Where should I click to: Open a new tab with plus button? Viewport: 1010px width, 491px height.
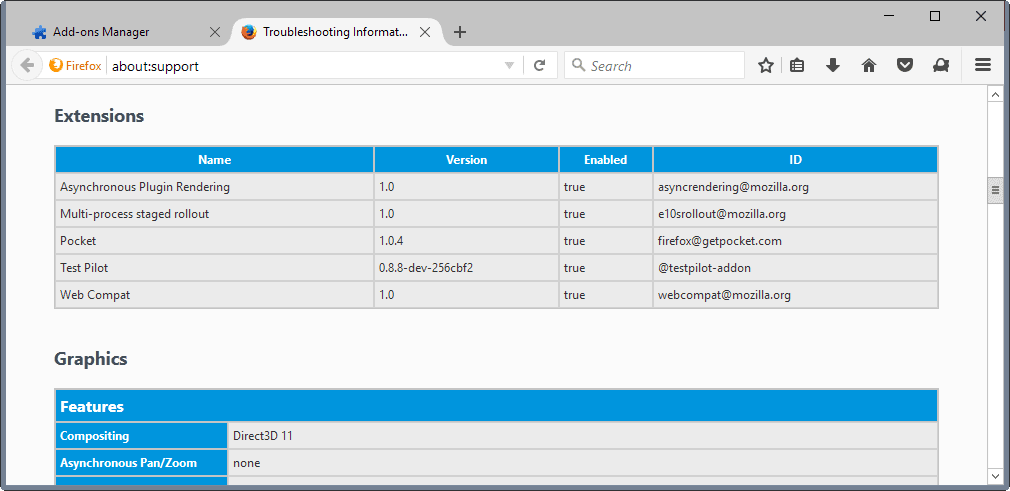(x=459, y=32)
